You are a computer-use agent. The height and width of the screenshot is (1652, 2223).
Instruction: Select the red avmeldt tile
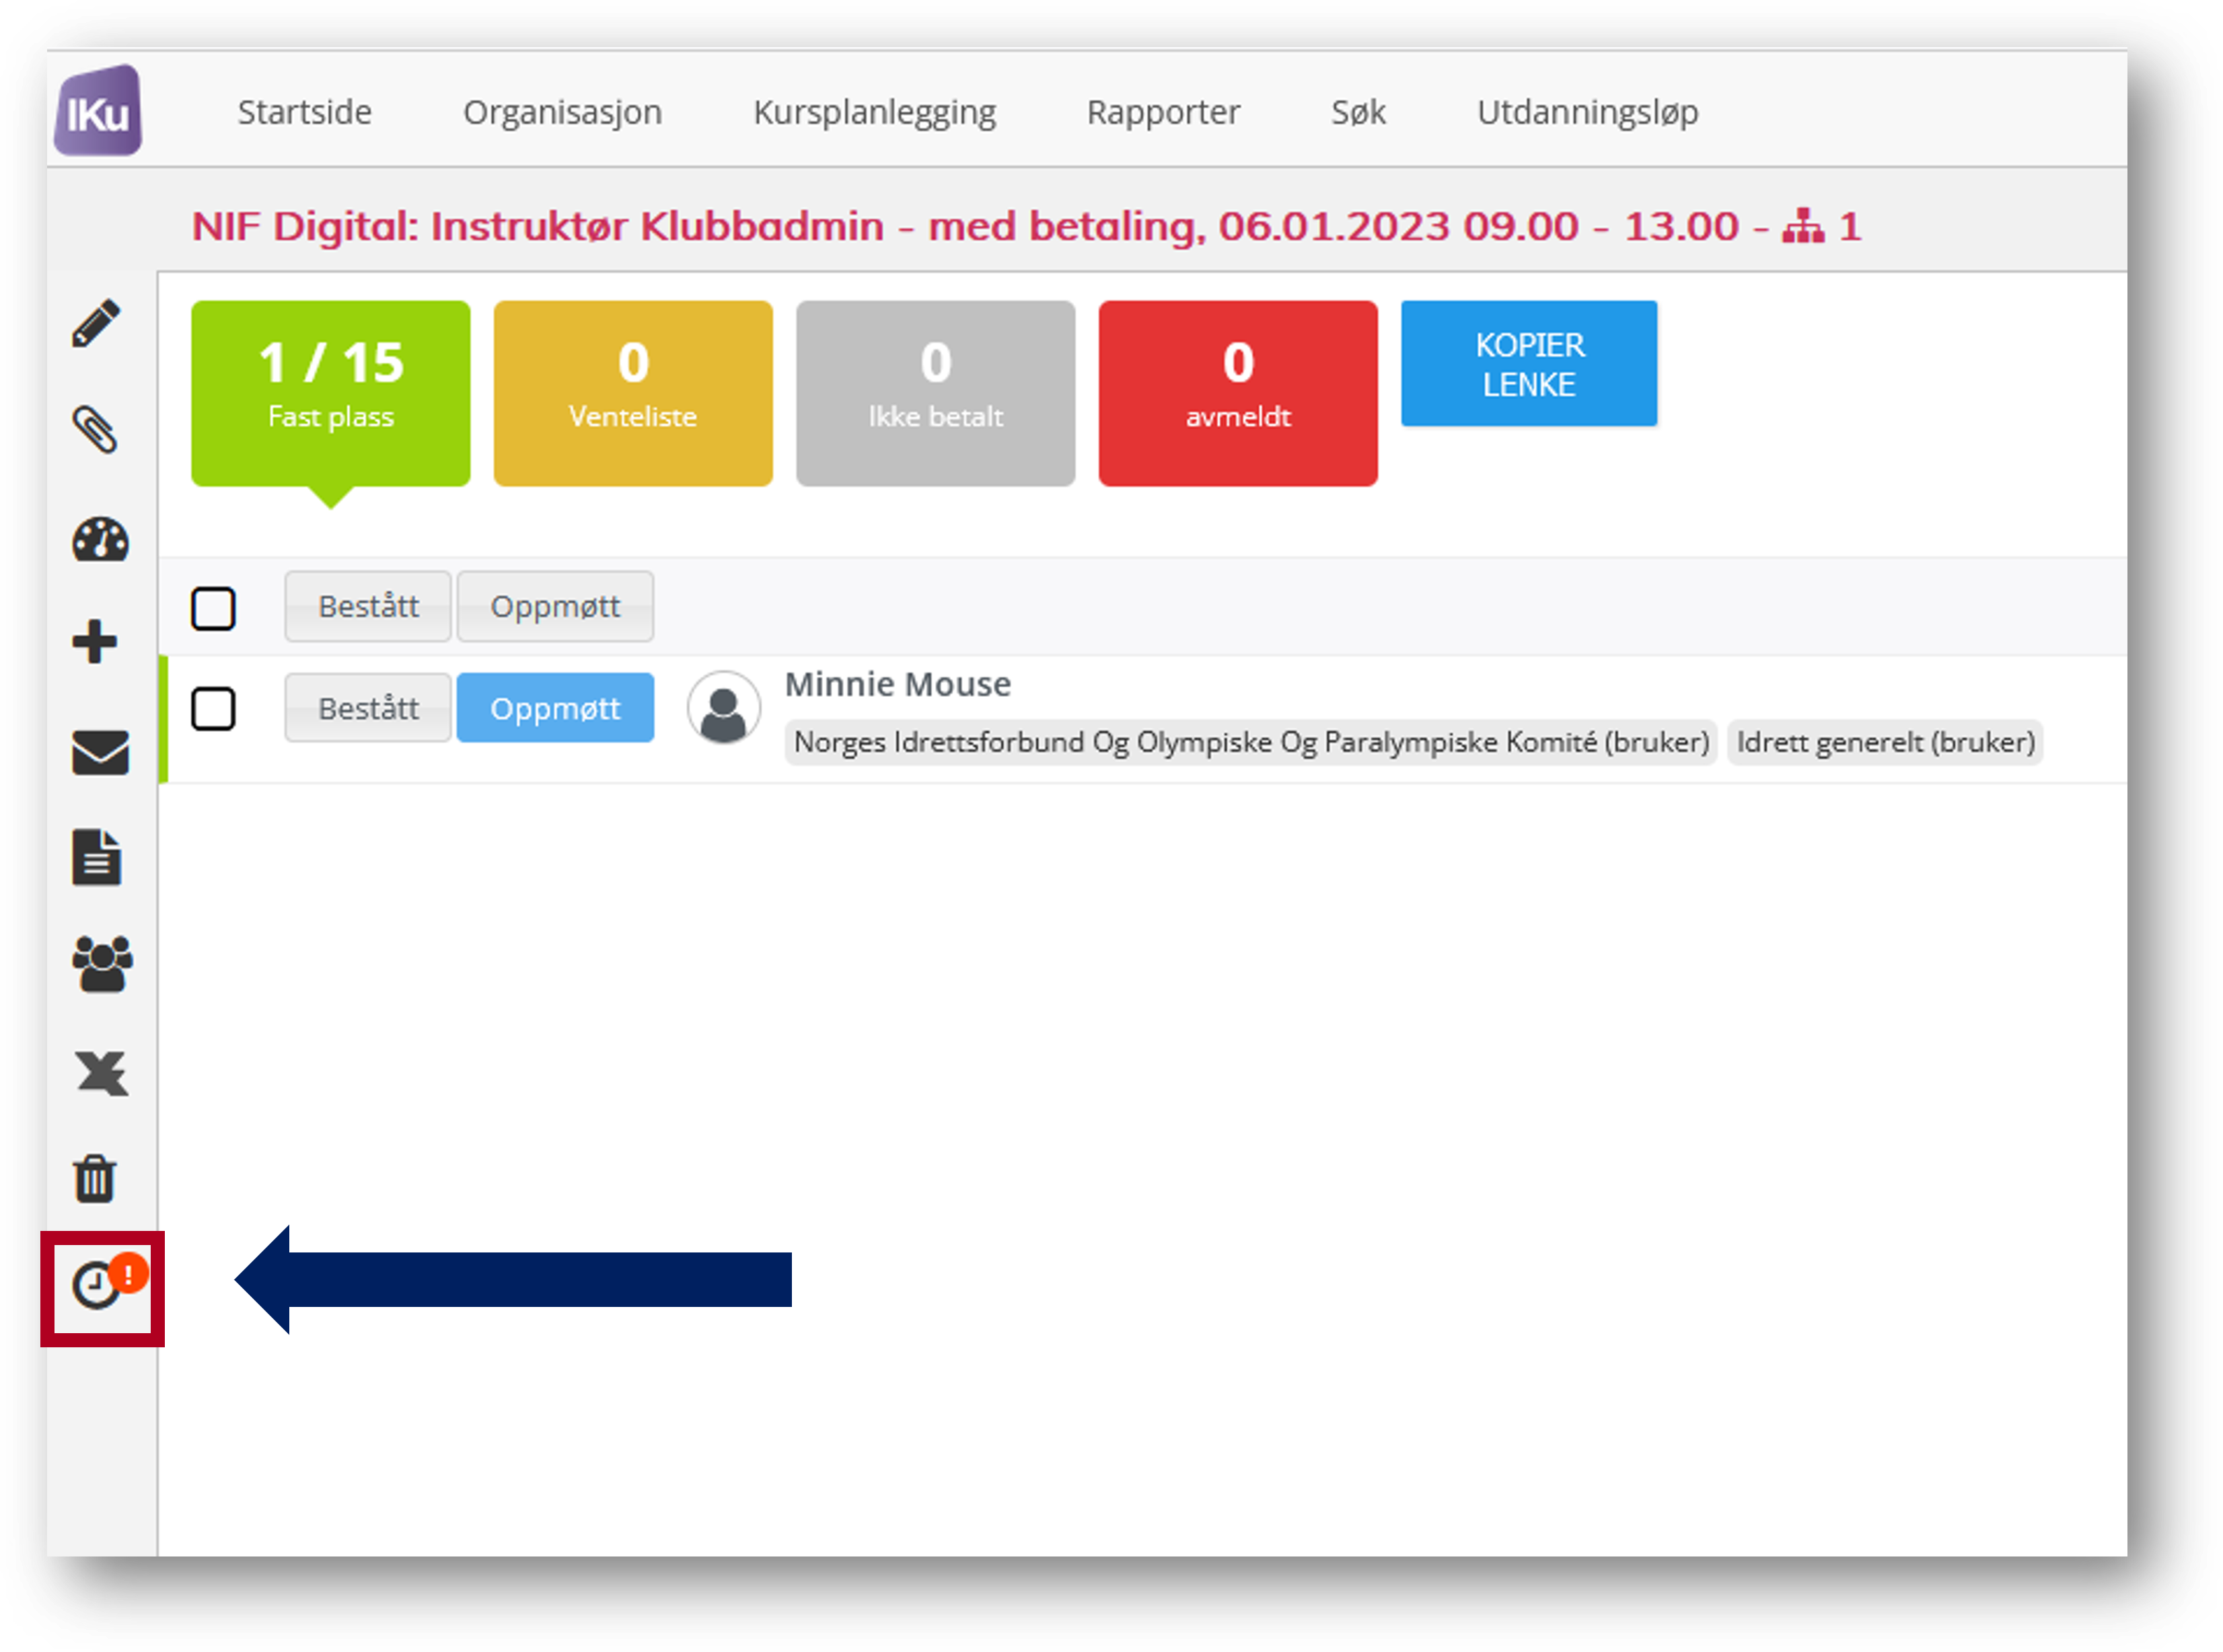tap(1238, 394)
